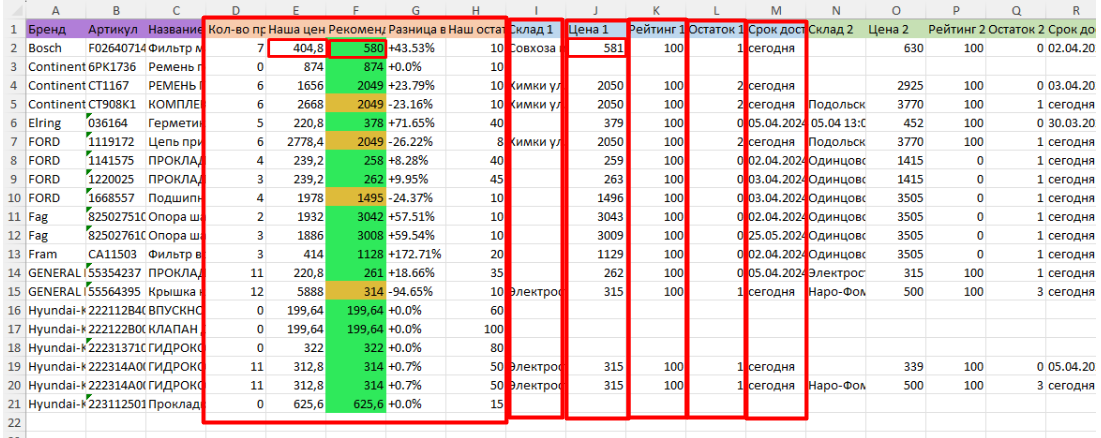Select the '+43.53%' difference cell

(x=416, y=48)
